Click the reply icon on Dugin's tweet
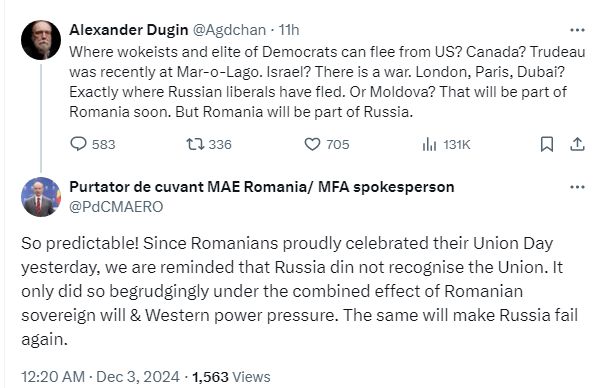601x388 pixels. (x=79, y=144)
